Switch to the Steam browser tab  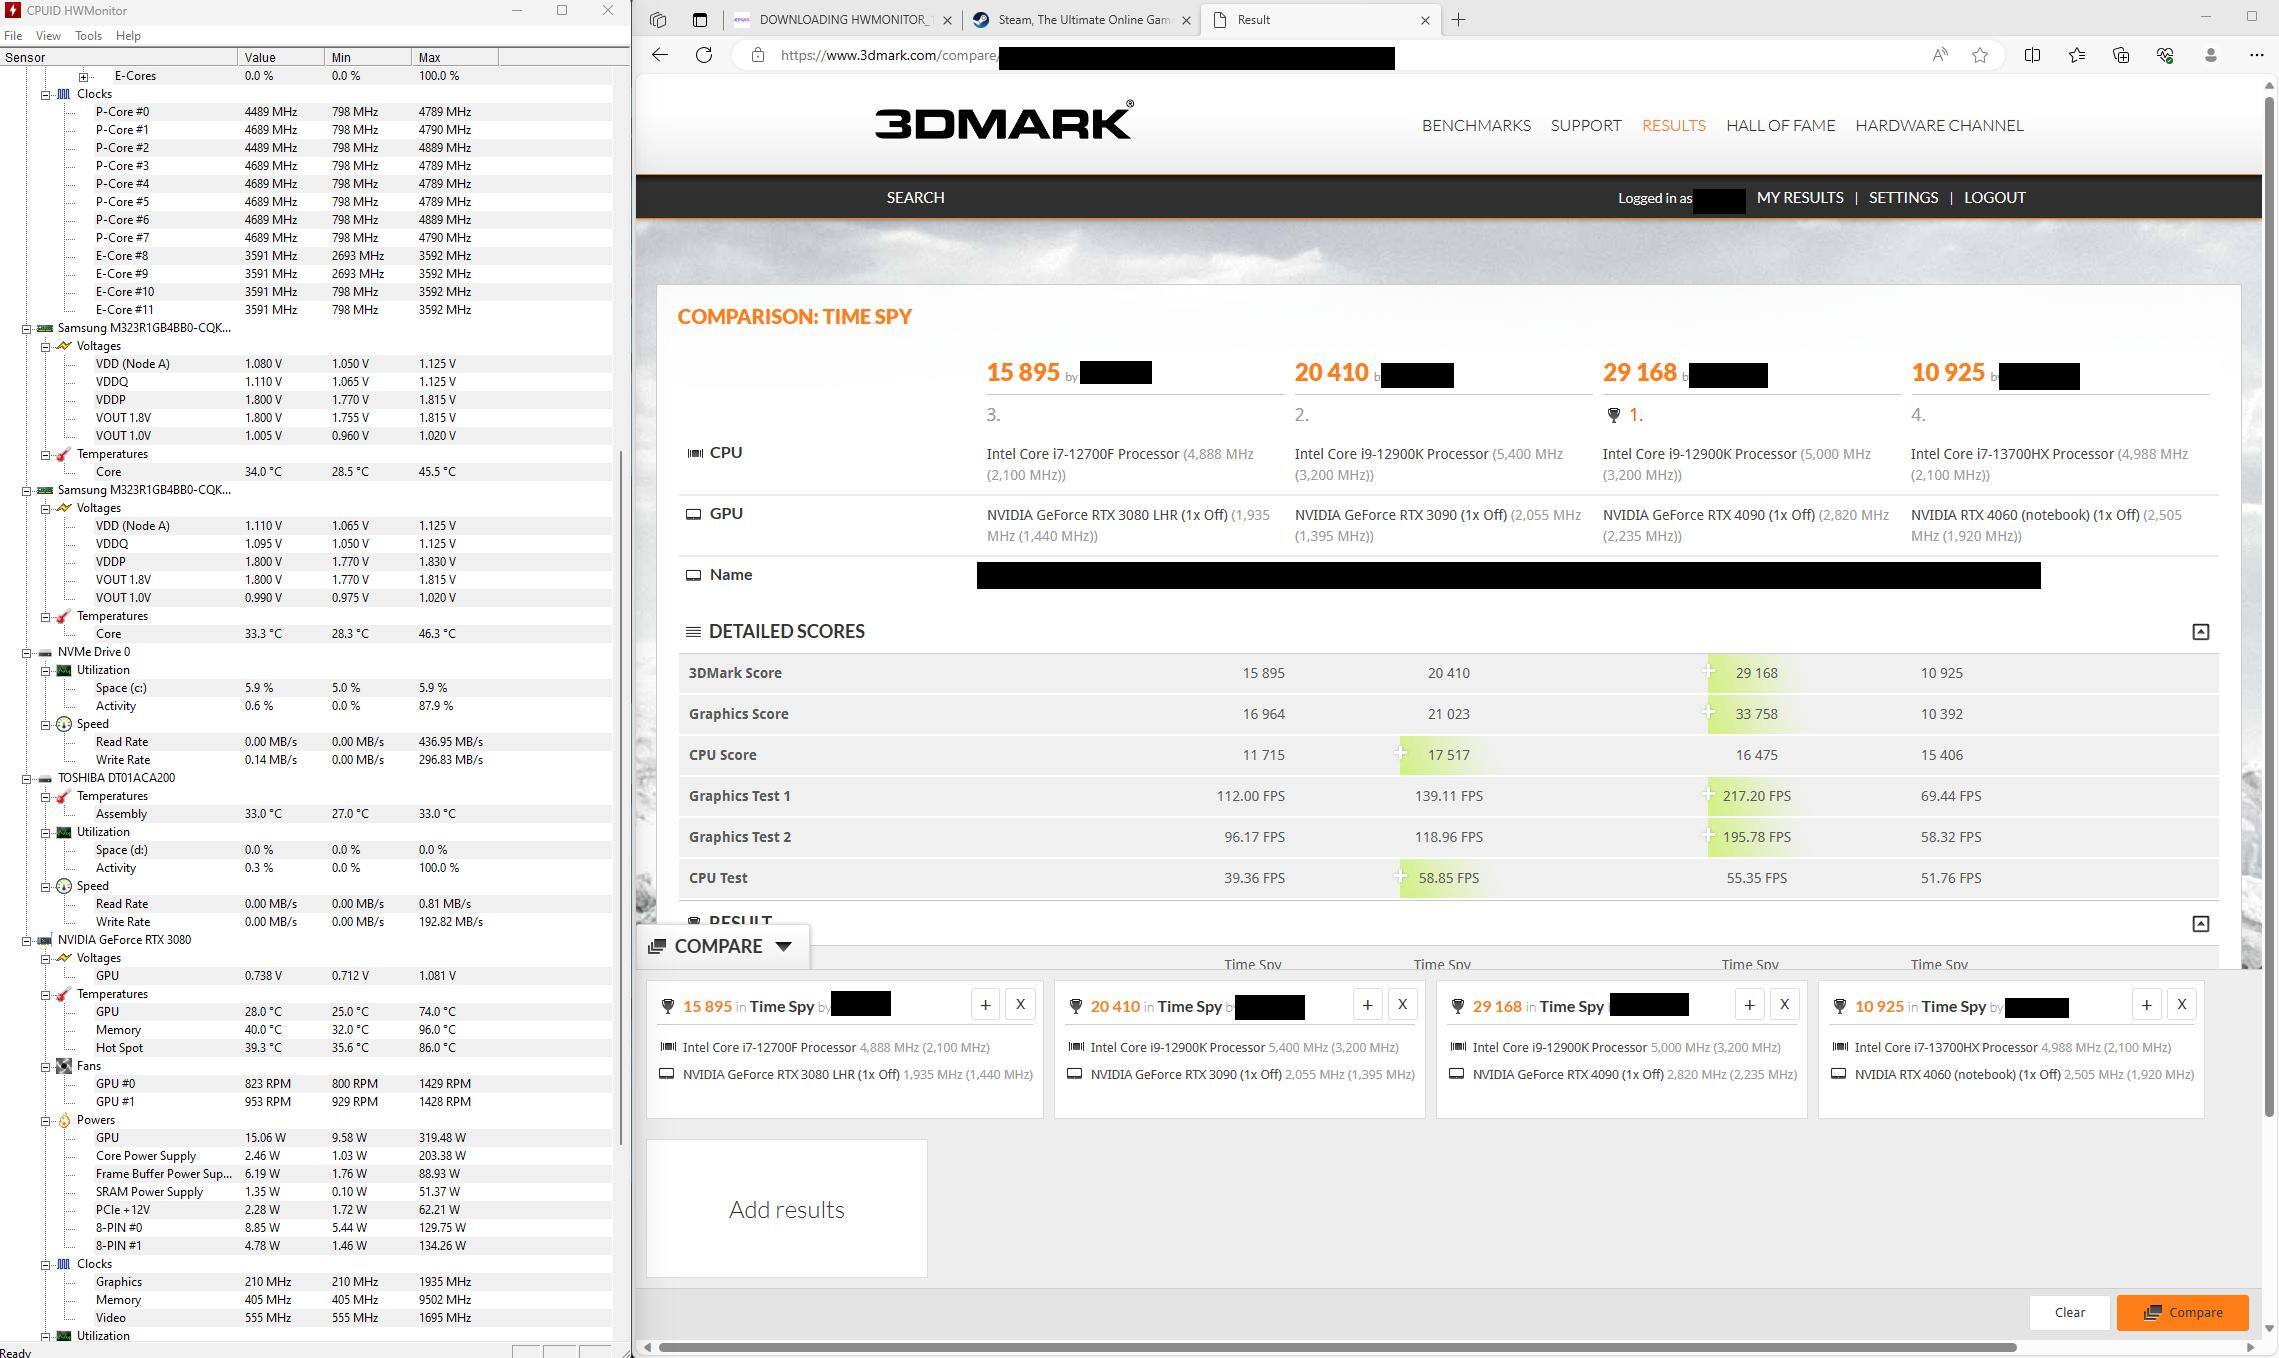[1075, 19]
